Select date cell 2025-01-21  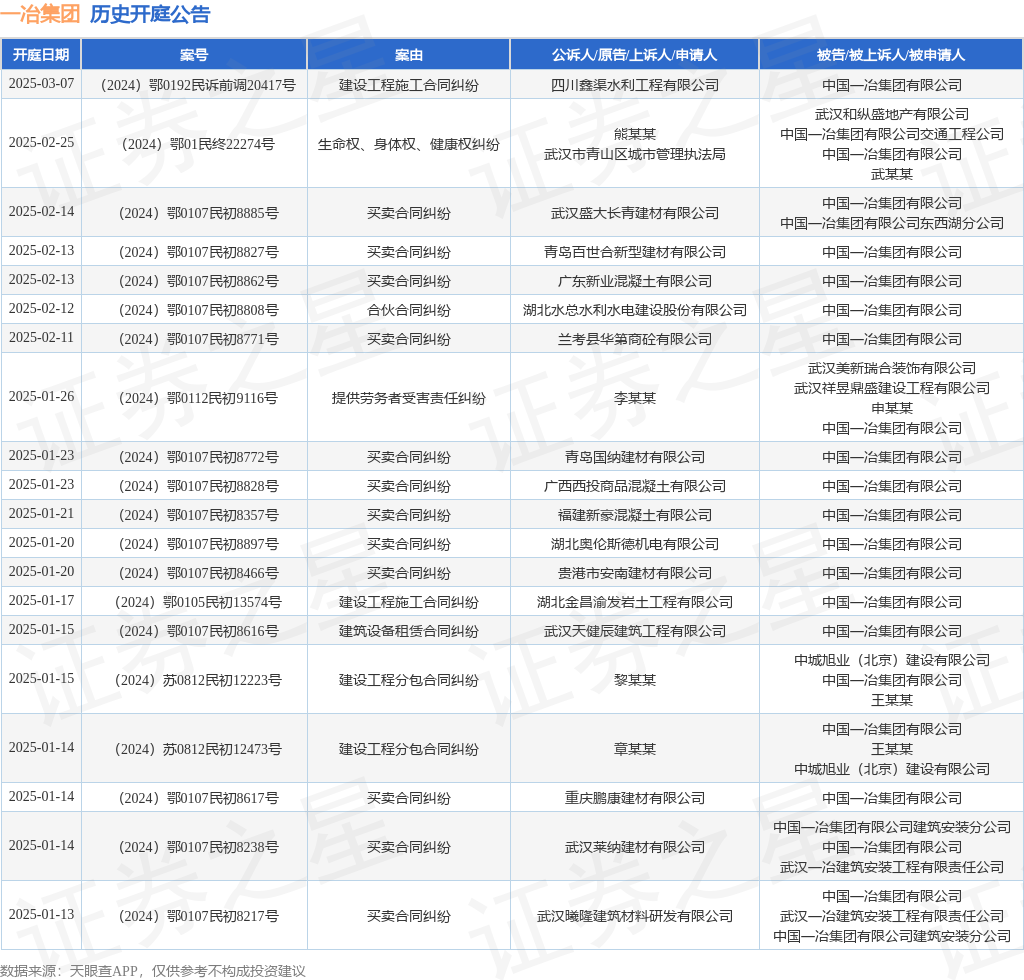click(41, 514)
